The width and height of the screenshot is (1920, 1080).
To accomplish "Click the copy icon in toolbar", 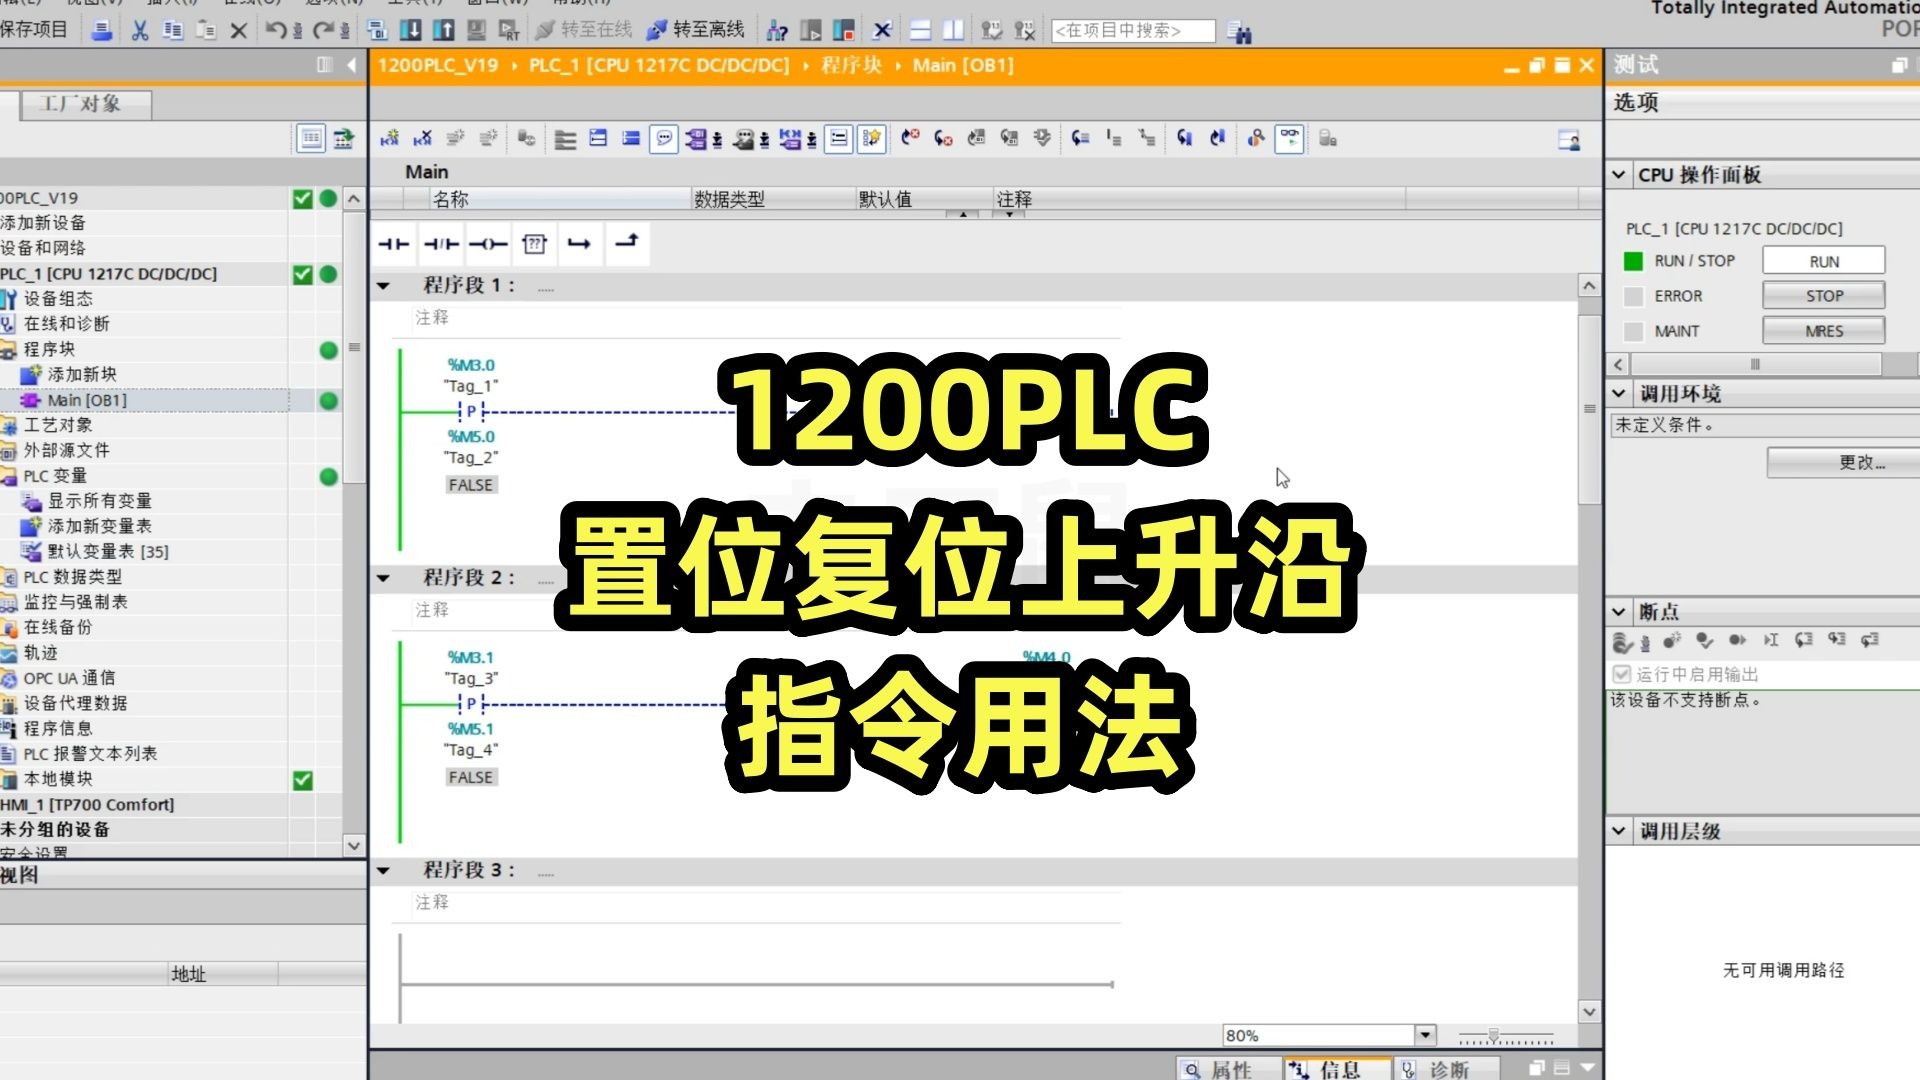I will tap(173, 31).
